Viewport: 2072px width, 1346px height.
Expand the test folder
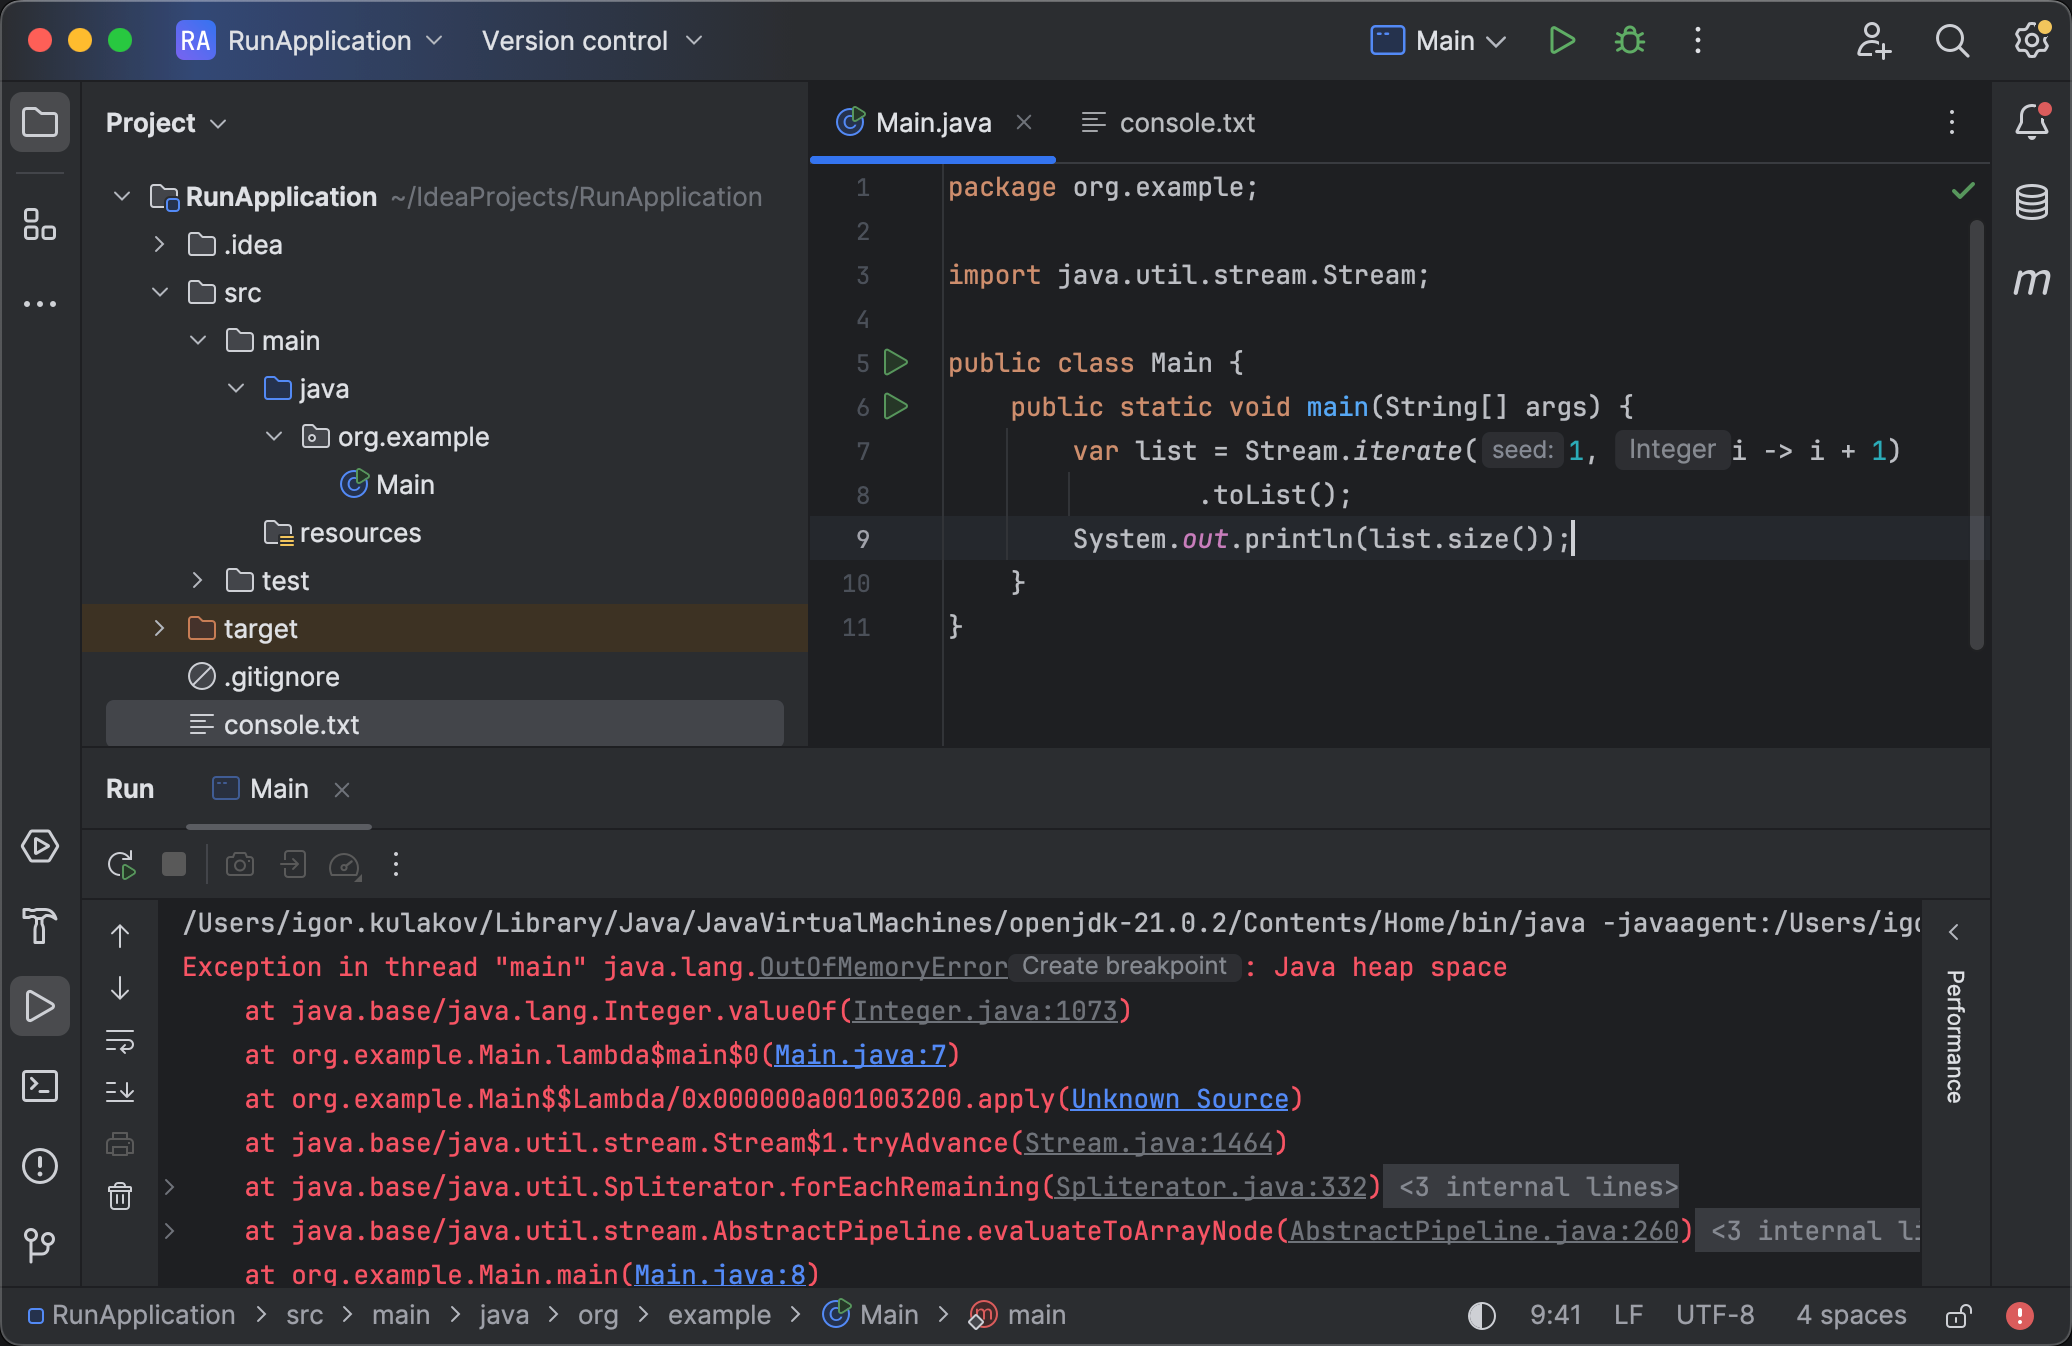point(196,580)
